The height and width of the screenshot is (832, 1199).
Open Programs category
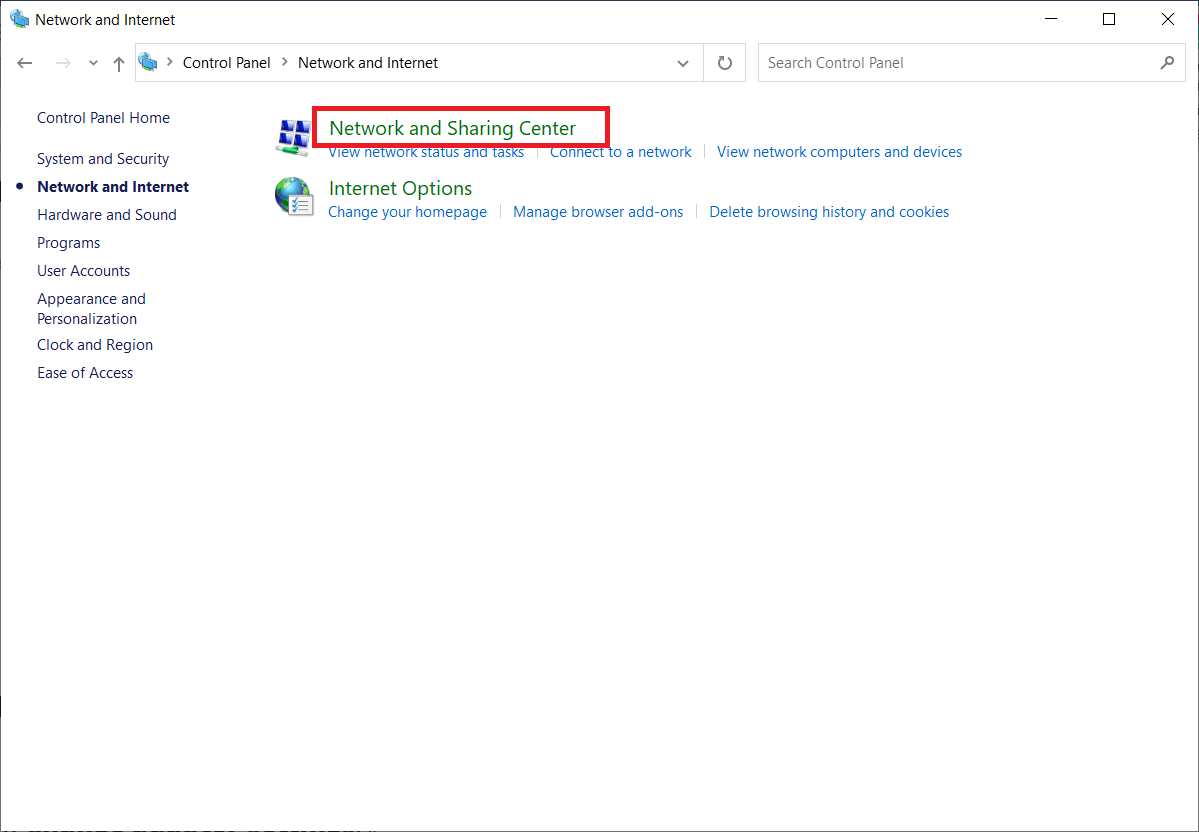(x=69, y=243)
